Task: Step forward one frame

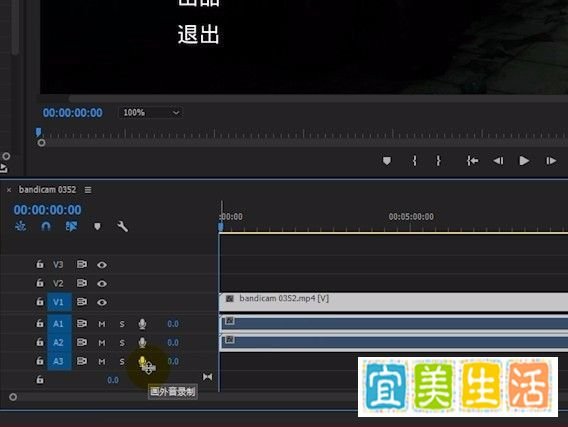Action: coord(551,160)
